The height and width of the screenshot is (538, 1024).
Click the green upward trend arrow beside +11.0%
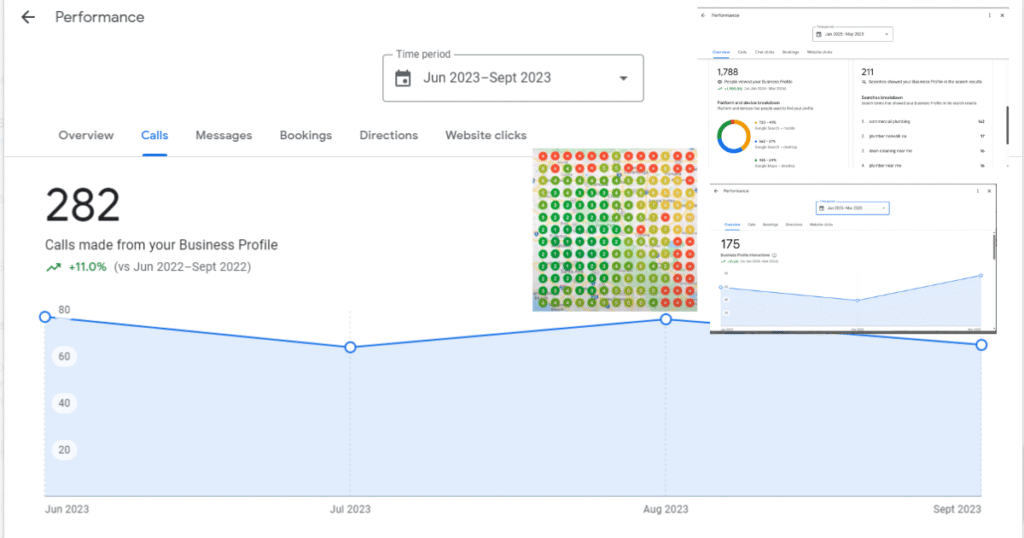pyautogui.click(x=53, y=267)
